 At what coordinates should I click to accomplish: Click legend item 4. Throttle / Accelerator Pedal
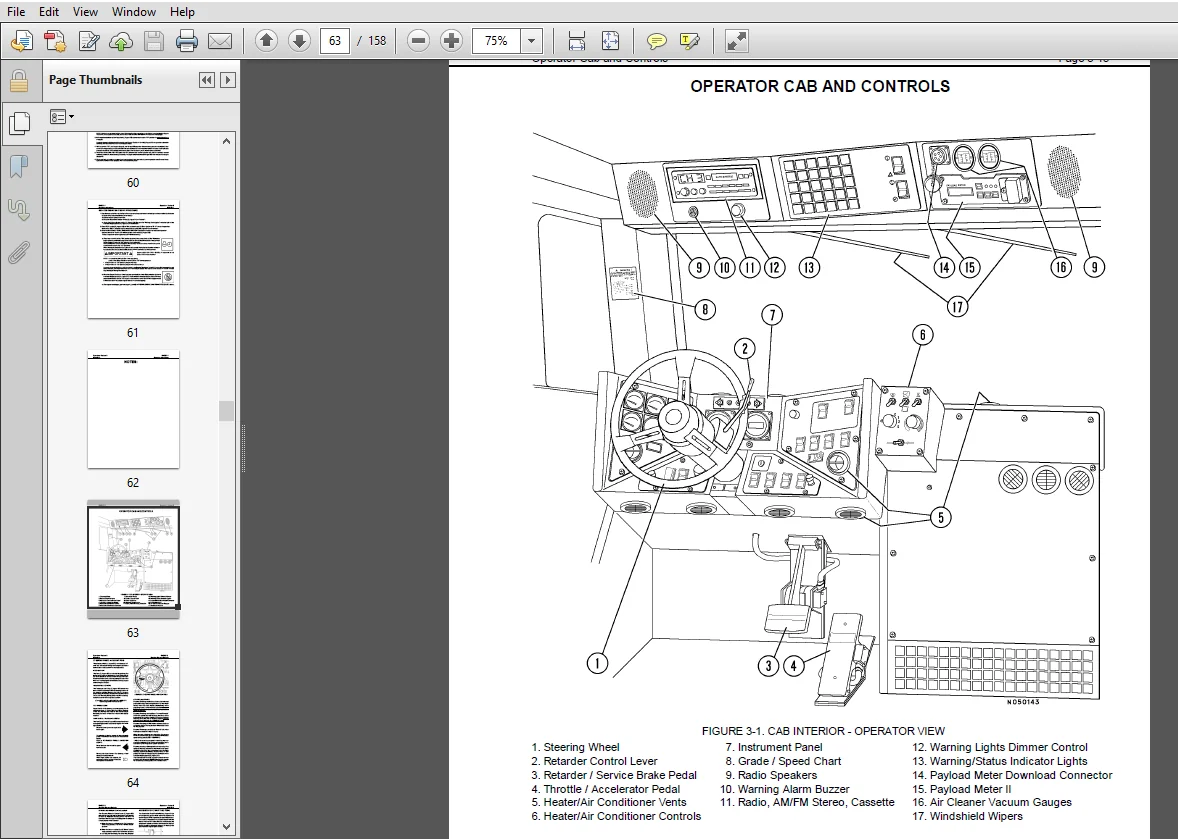606,789
